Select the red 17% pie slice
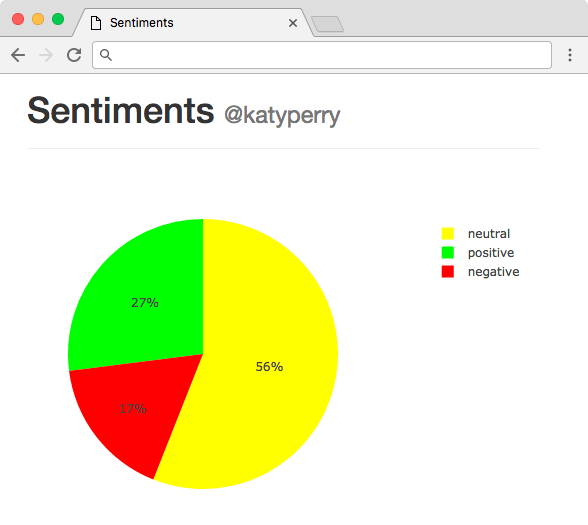Viewport: 588px width, 525px height. point(135,409)
